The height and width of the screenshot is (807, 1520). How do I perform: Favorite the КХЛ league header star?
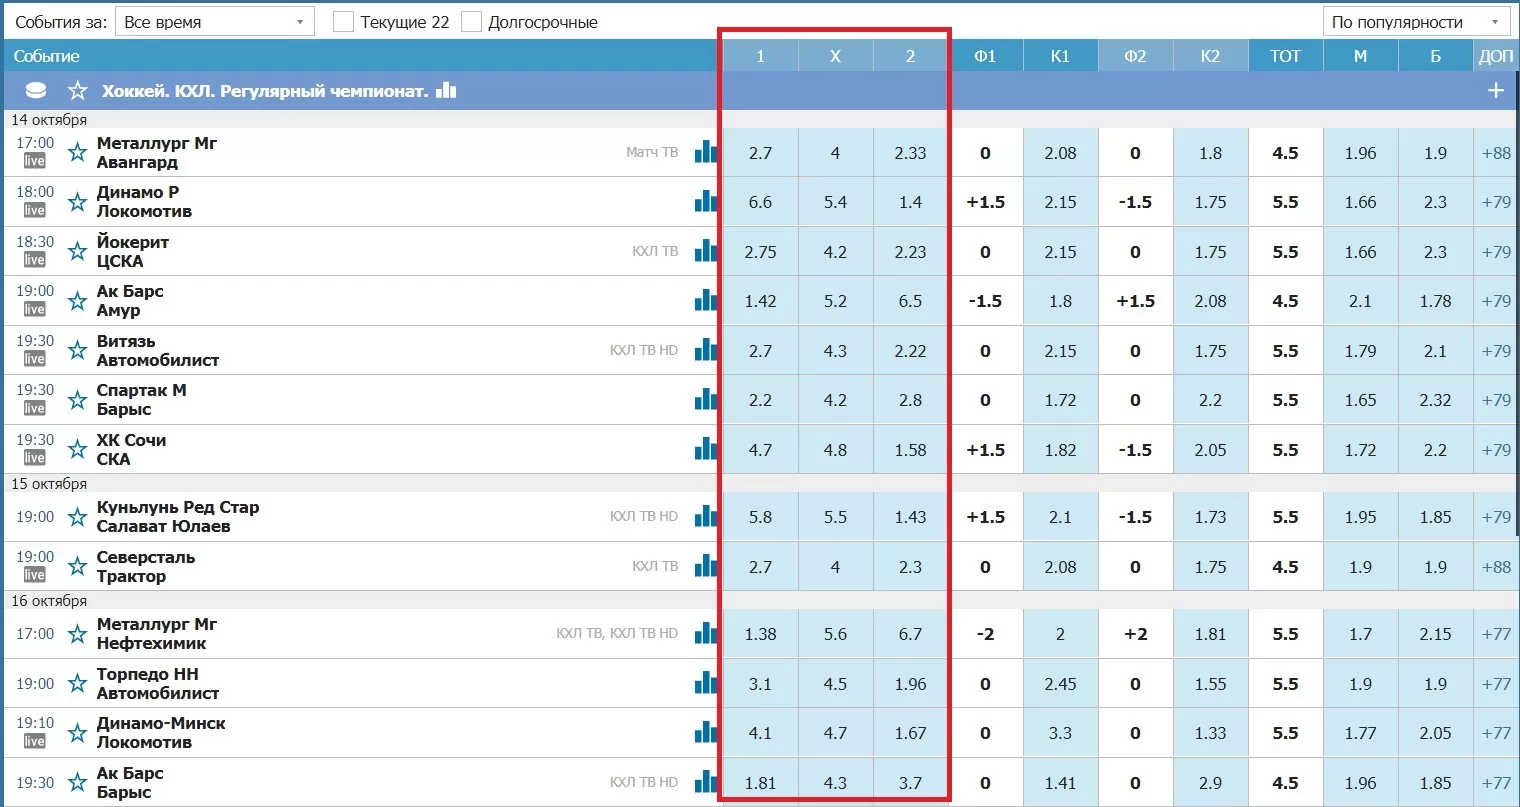pyautogui.click(x=77, y=91)
